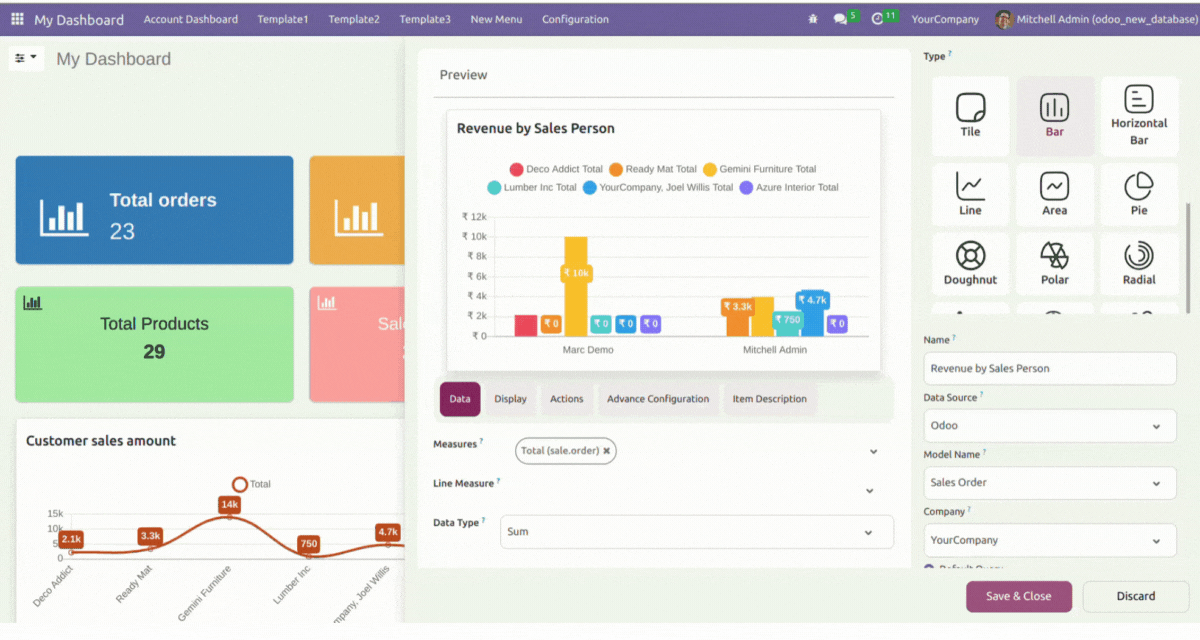Viewport: 1200px width, 640px height.
Task: Click the Name input field
Action: click(x=1049, y=369)
